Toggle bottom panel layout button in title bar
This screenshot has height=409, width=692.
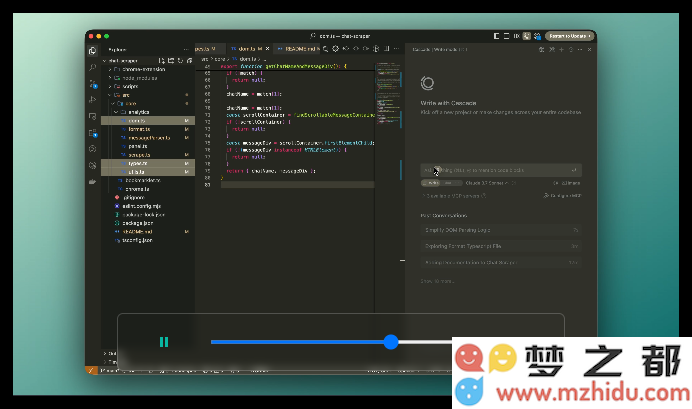pyautogui.click(x=506, y=36)
